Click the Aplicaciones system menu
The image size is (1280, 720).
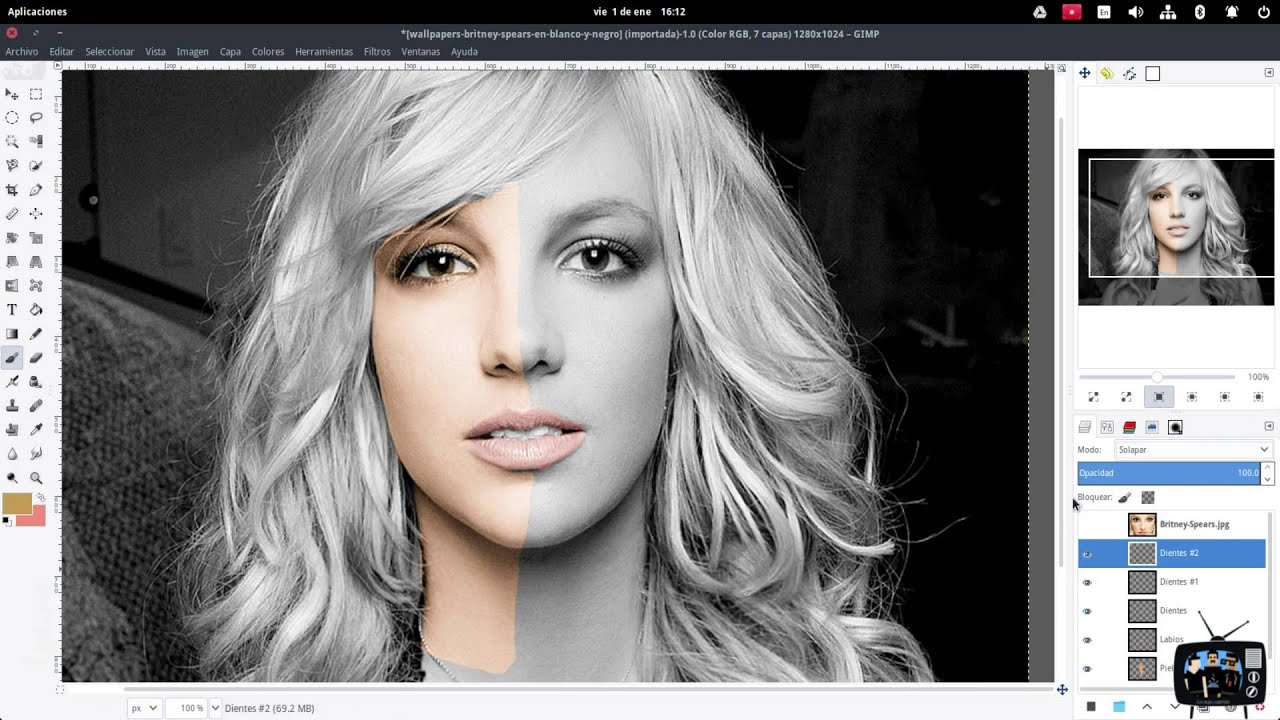[37, 12]
